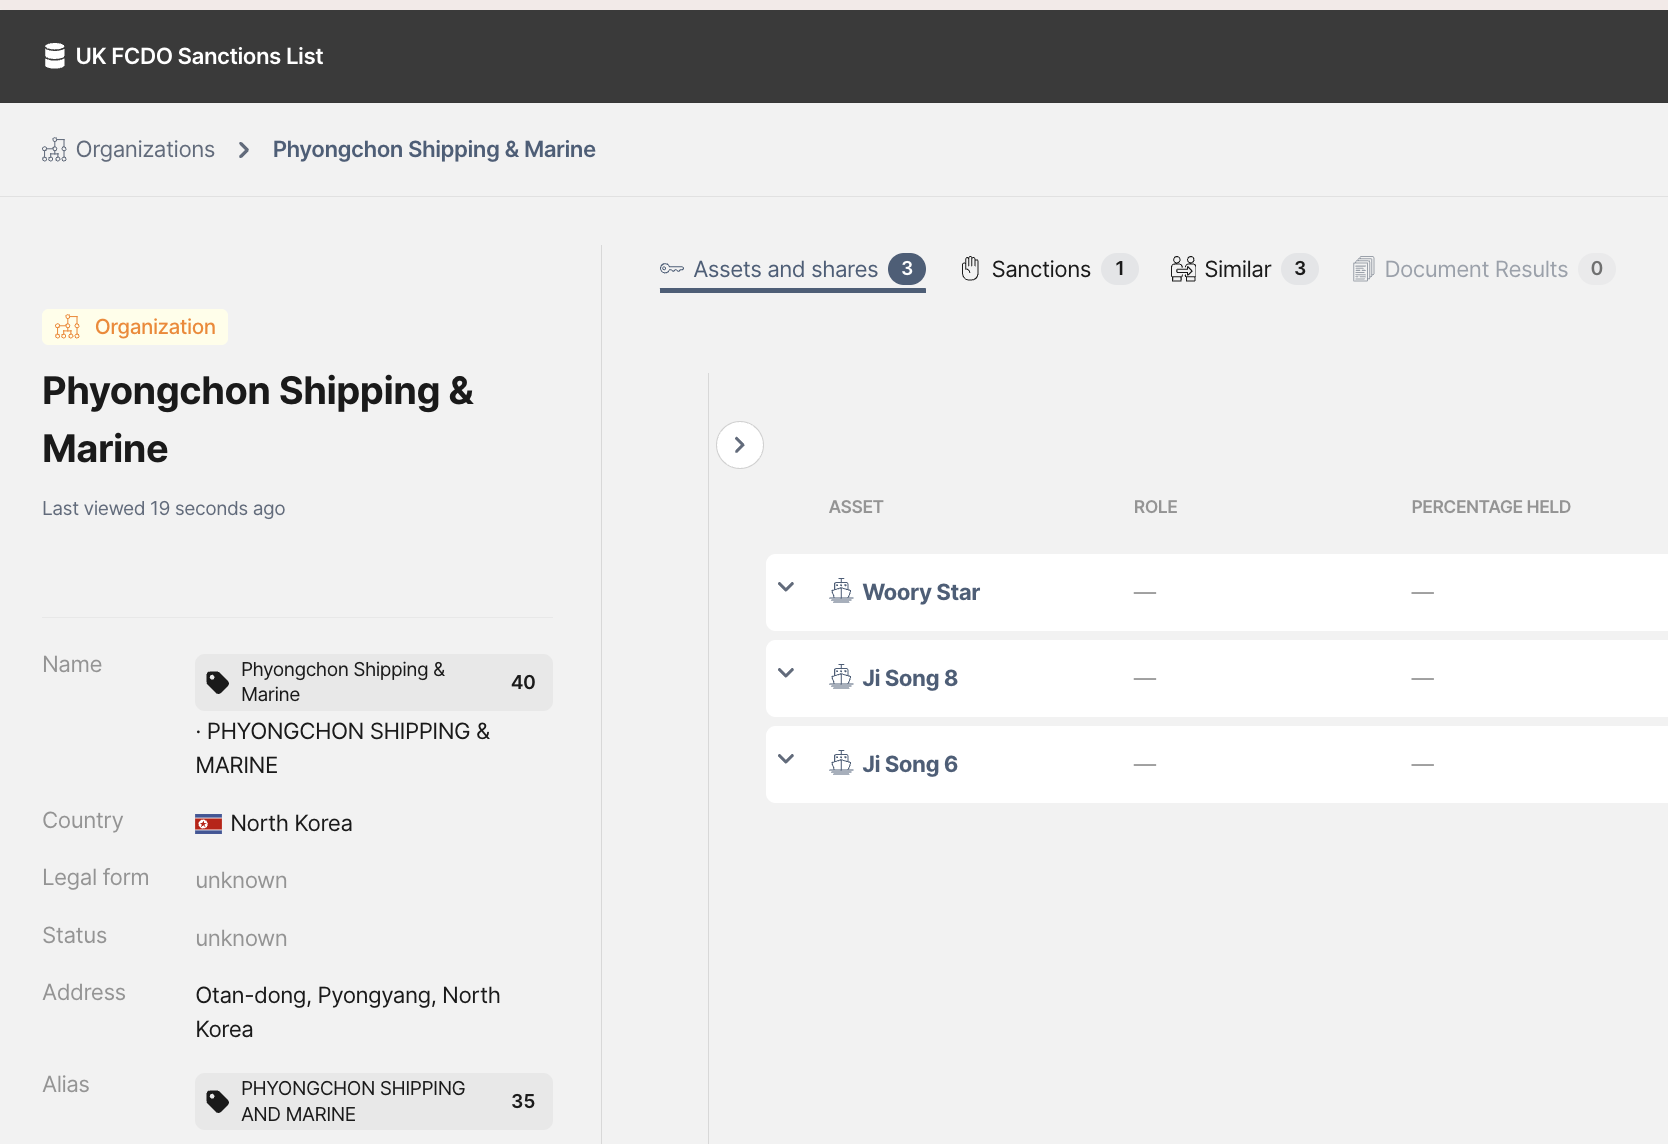Click the uppercase PHYONGCHON SHIPPING & MARINE name variant
Image resolution: width=1668 pixels, height=1144 pixels.
tap(343, 748)
